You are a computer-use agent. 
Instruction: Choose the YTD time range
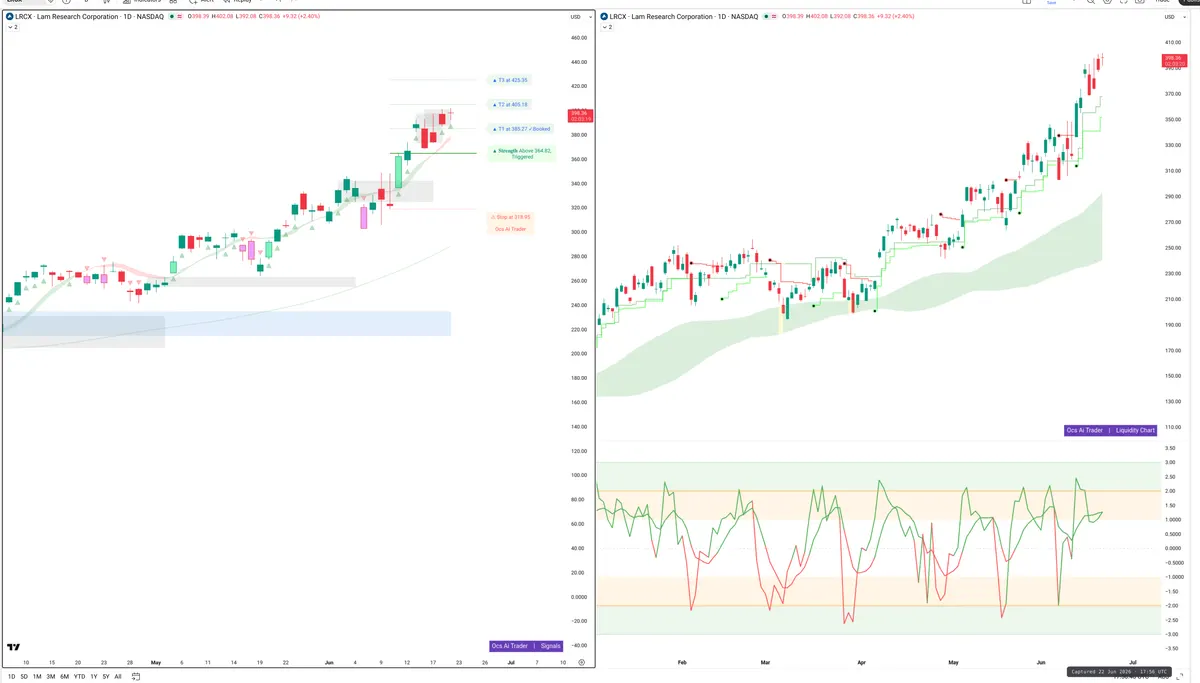[79, 677]
